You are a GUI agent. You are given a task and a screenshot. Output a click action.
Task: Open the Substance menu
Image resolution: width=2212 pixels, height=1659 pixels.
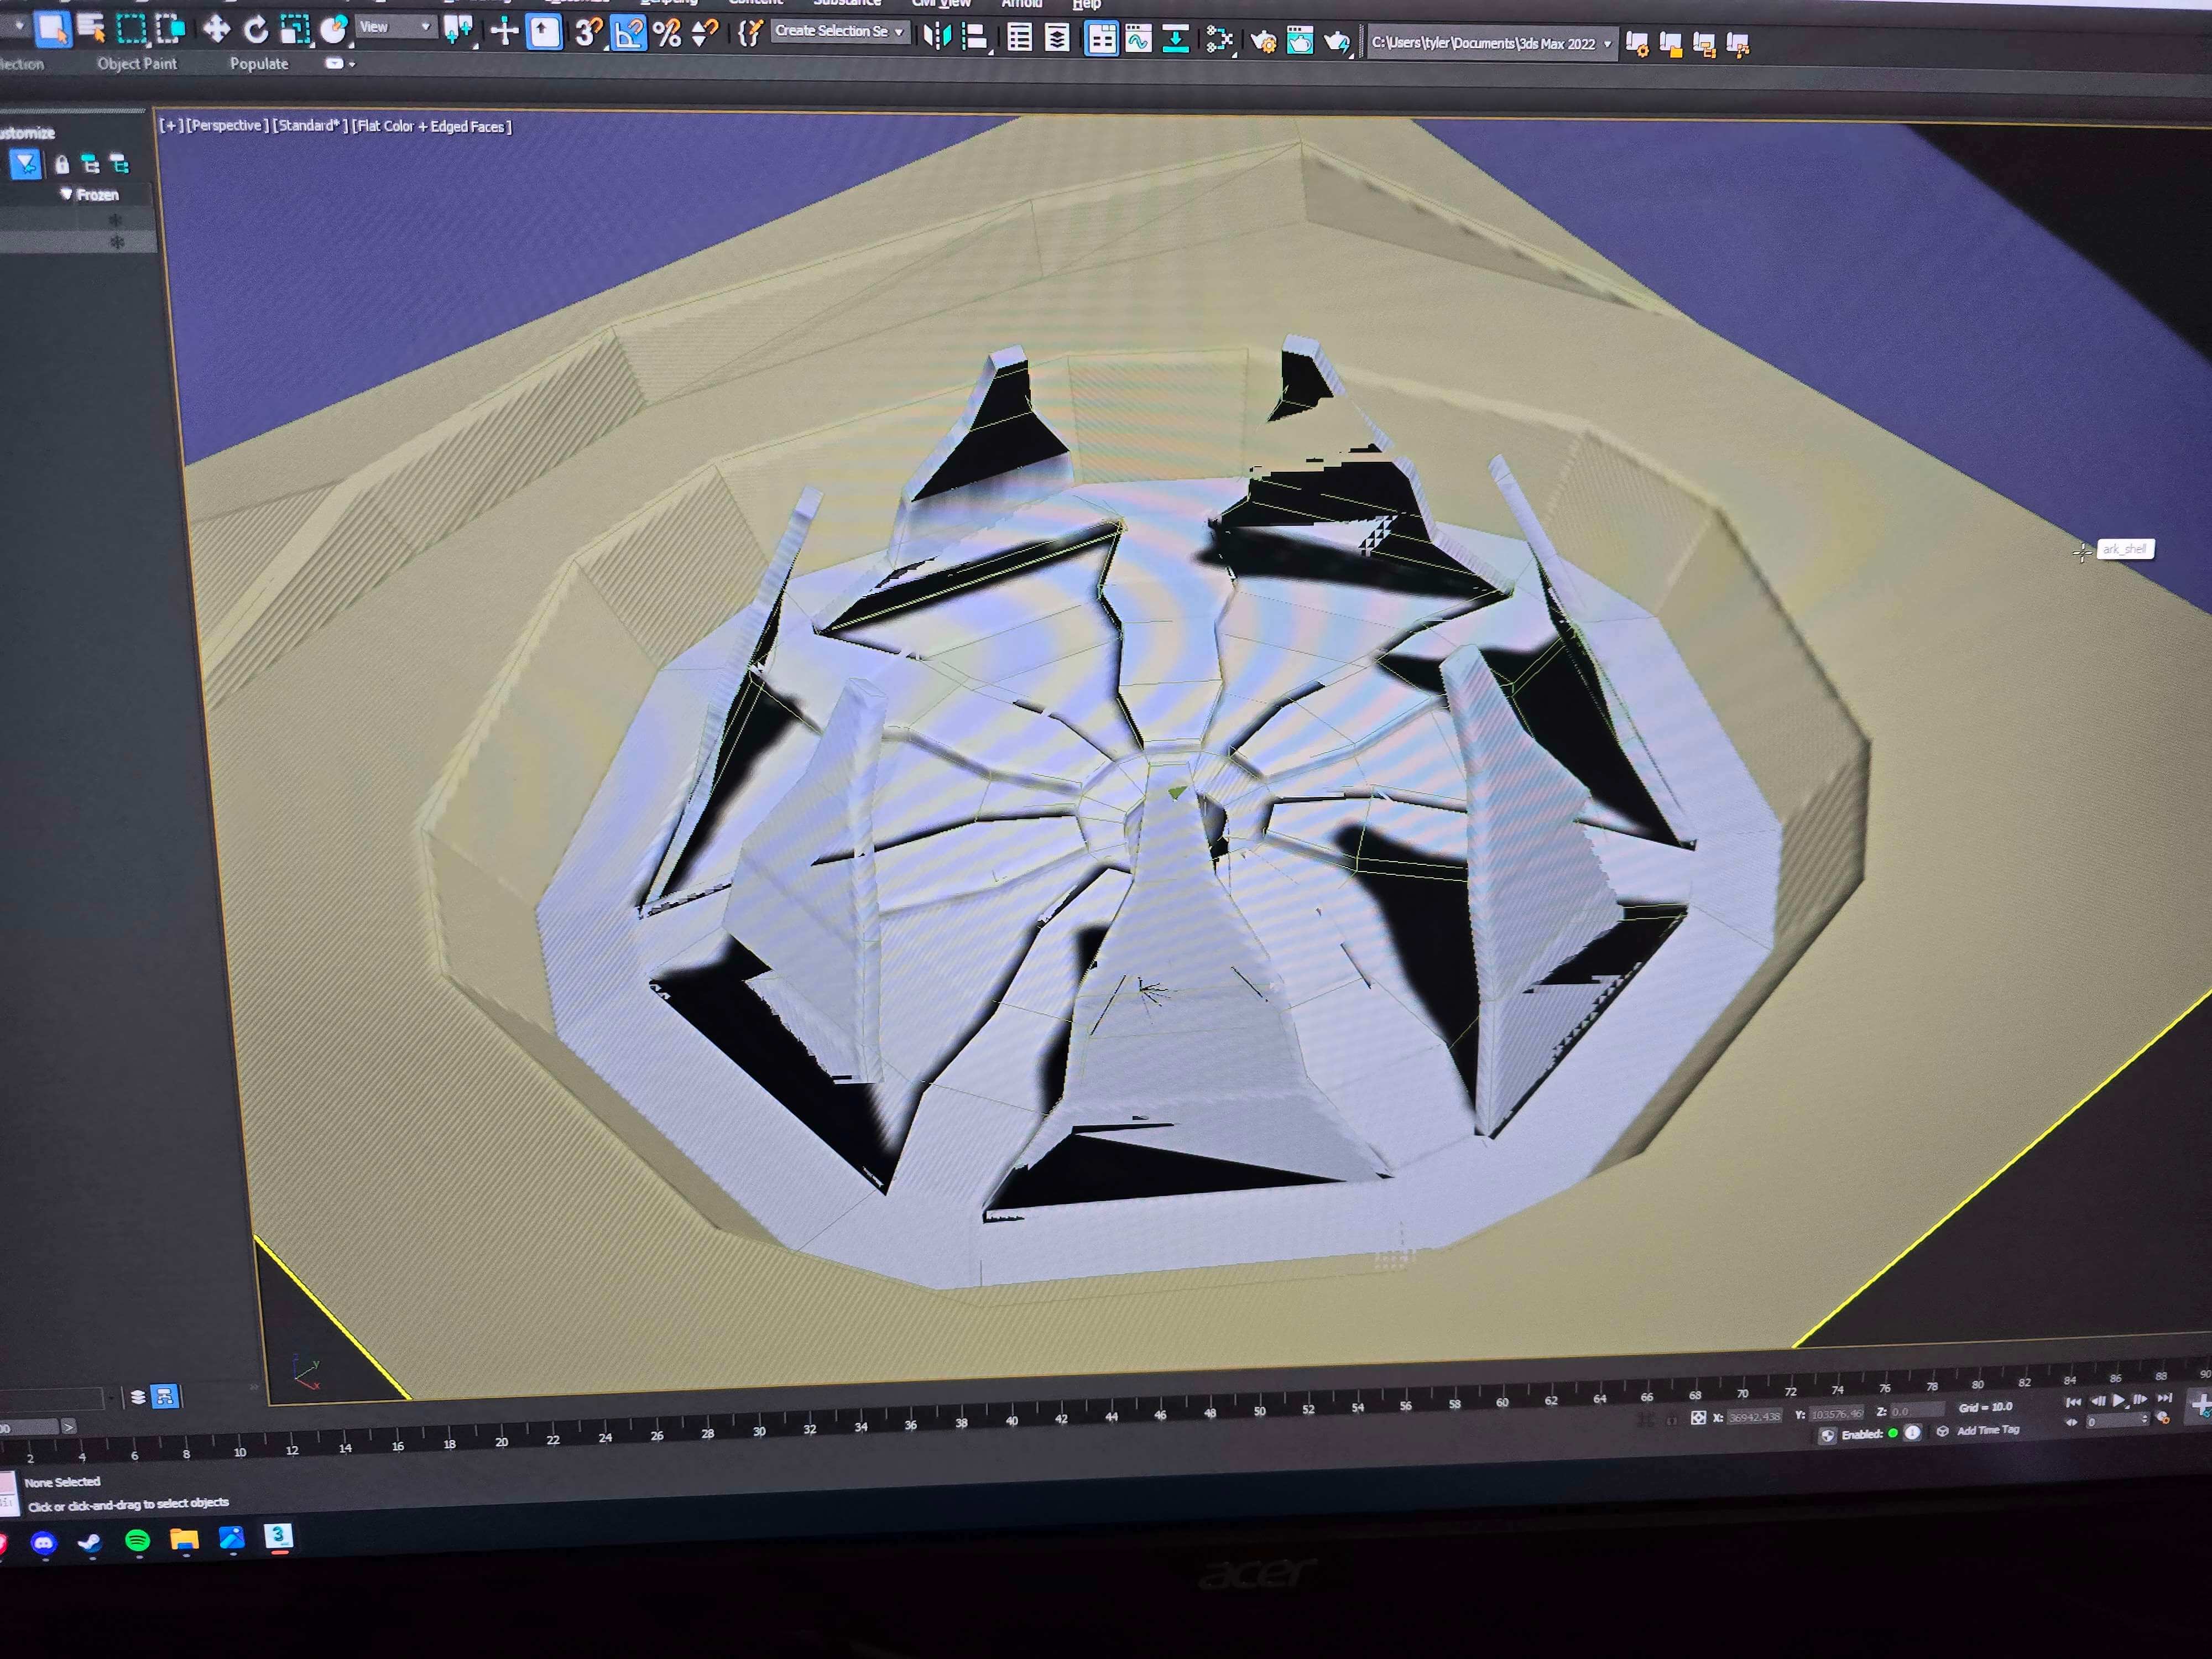pyautogui.click(x=848, y=3)
